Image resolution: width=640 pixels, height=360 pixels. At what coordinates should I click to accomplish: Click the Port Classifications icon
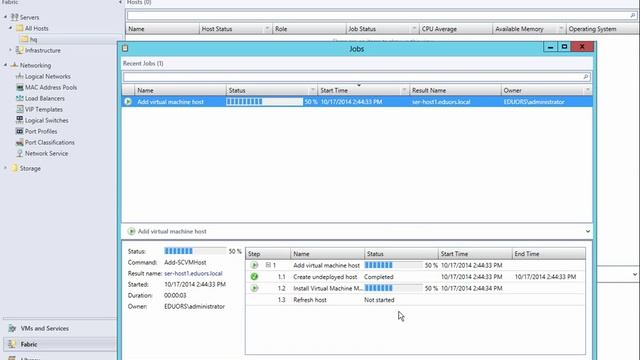(x=19, y=142)
